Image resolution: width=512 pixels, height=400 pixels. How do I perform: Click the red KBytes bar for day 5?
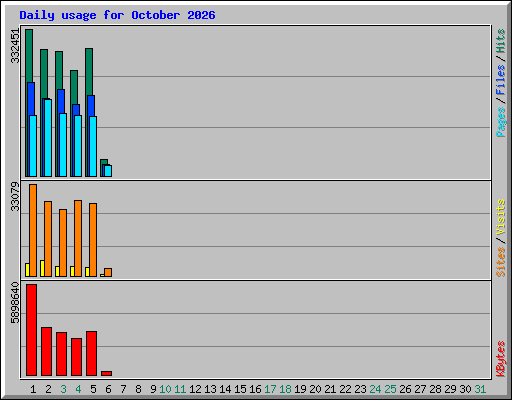pos(92,354)
